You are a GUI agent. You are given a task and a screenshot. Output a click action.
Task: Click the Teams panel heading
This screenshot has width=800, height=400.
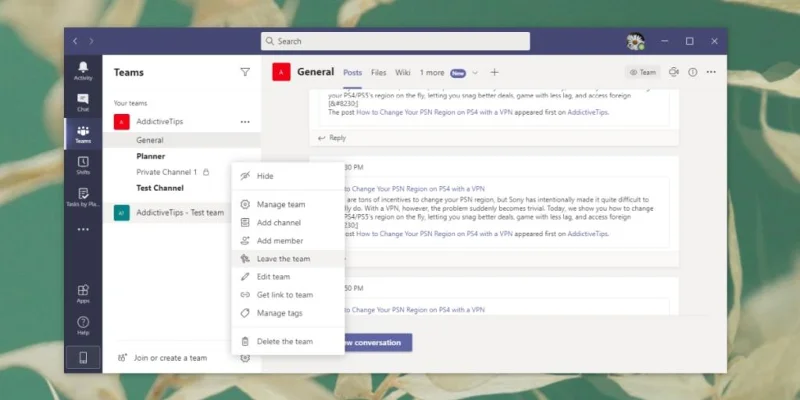point(129,72)
